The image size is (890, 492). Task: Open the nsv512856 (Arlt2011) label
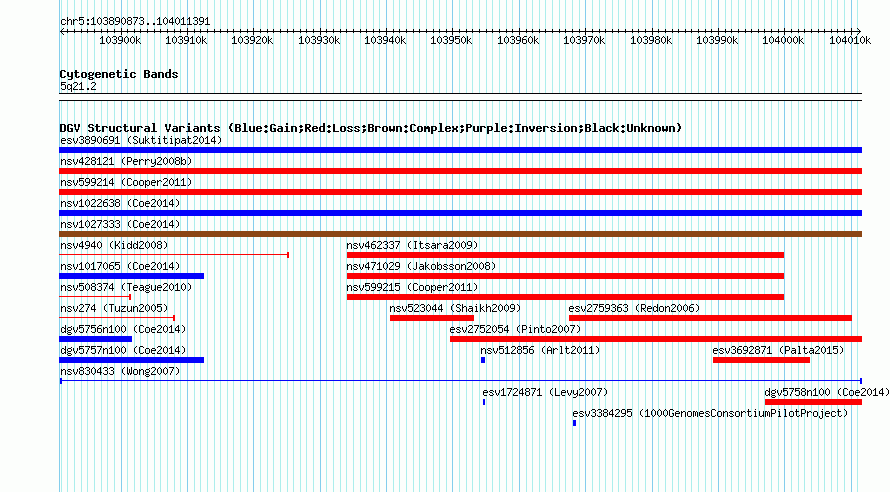pos(540,350)
